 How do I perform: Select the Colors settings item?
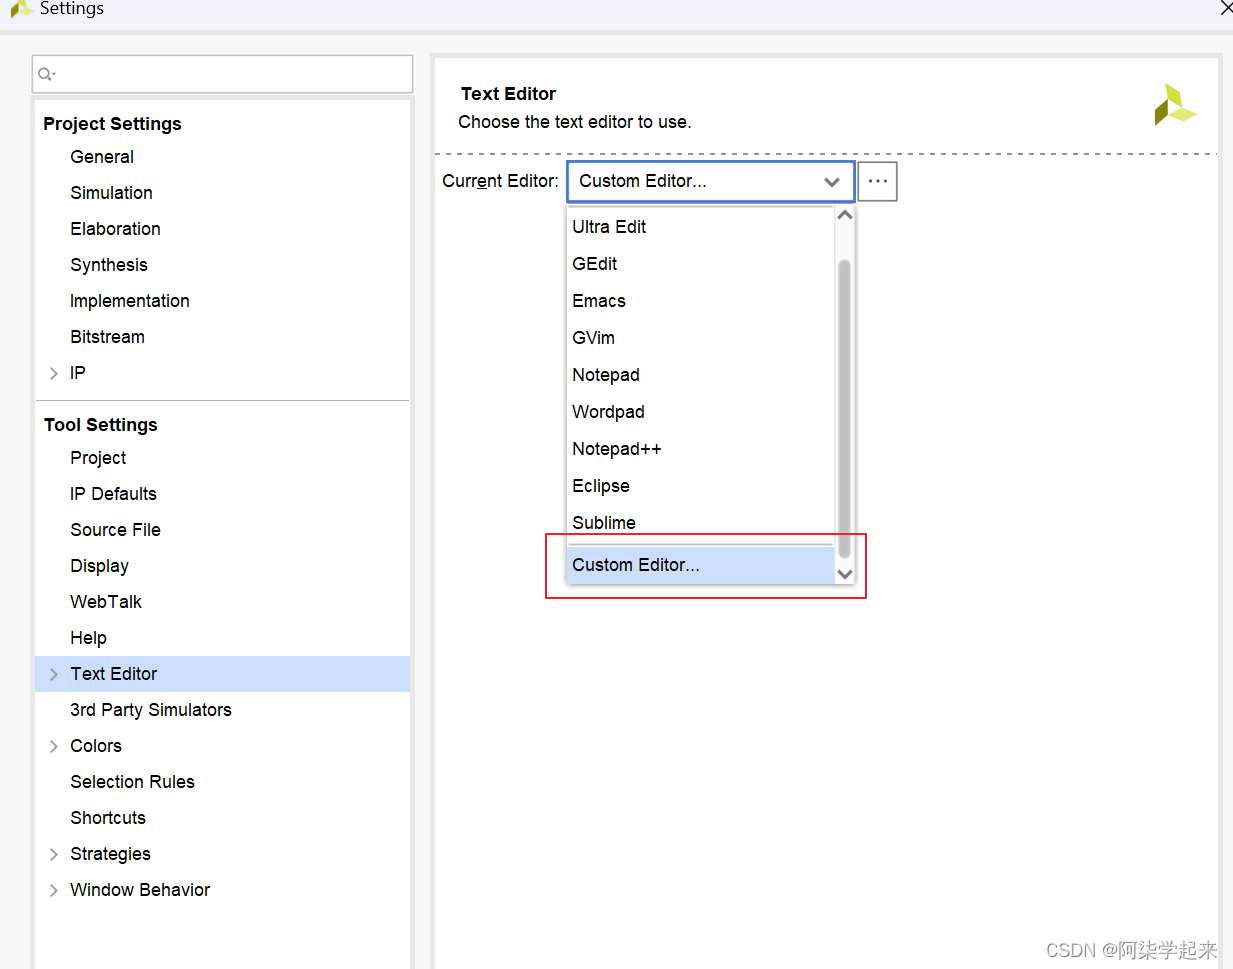(96, 746)
